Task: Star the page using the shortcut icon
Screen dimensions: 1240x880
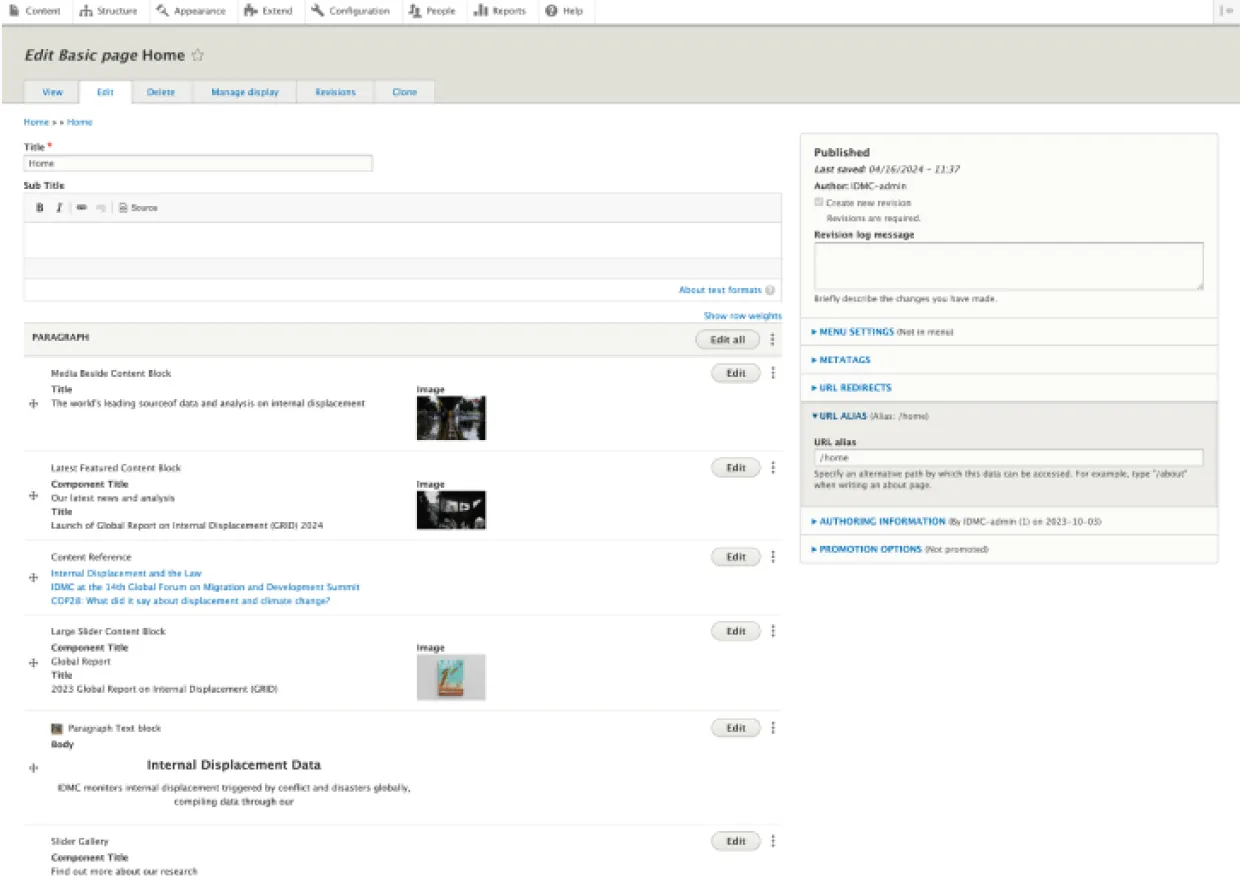Action: click(x=198, y=56)
